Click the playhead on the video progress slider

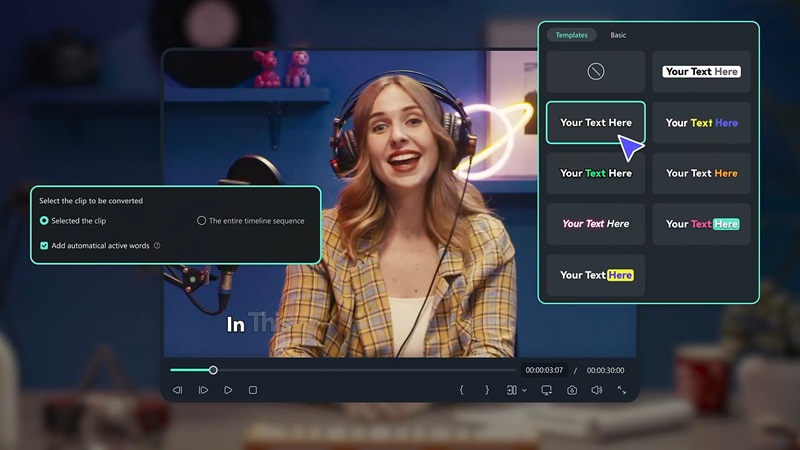[213, 370]
